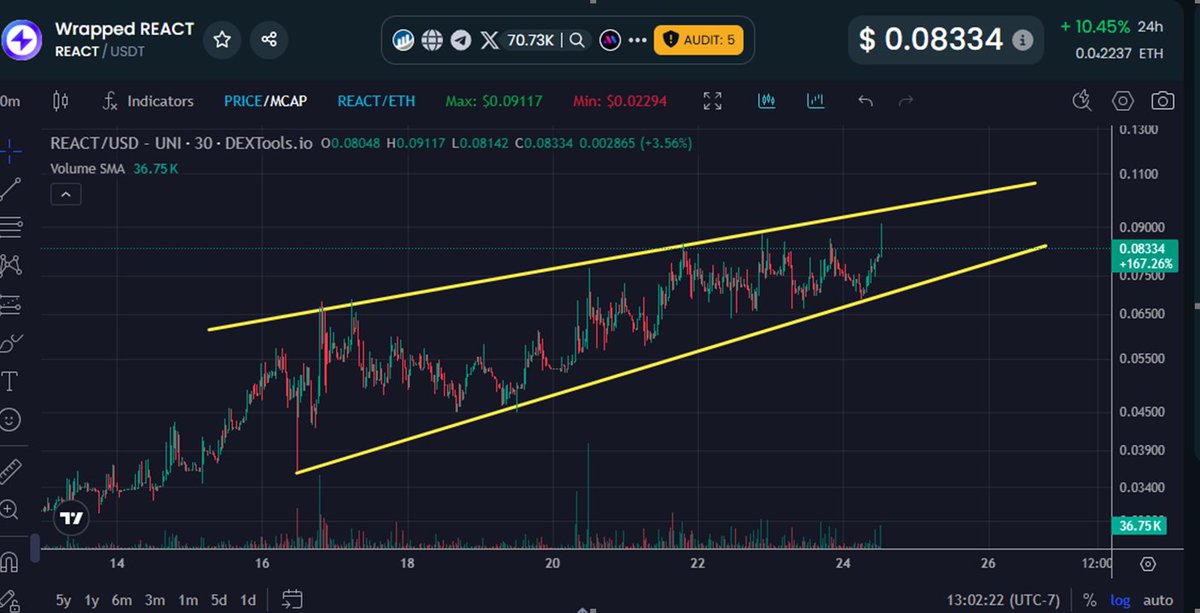Enter fullscreen chart mode
This screenshot has width=1200, height=613.
coord(712,101)
